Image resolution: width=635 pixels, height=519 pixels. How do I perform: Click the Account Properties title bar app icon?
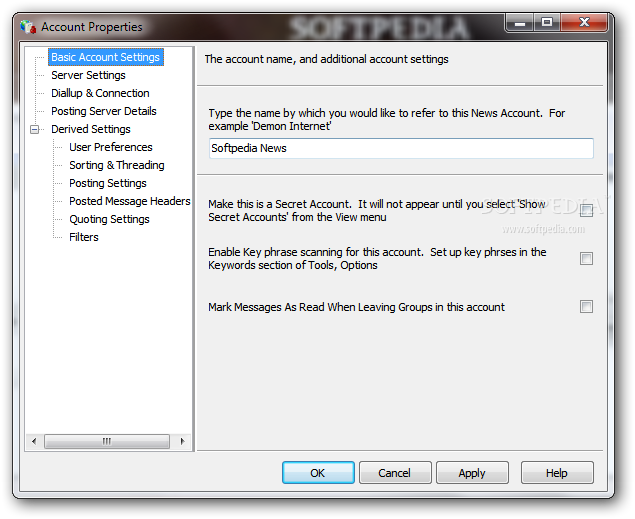(28, 27)
